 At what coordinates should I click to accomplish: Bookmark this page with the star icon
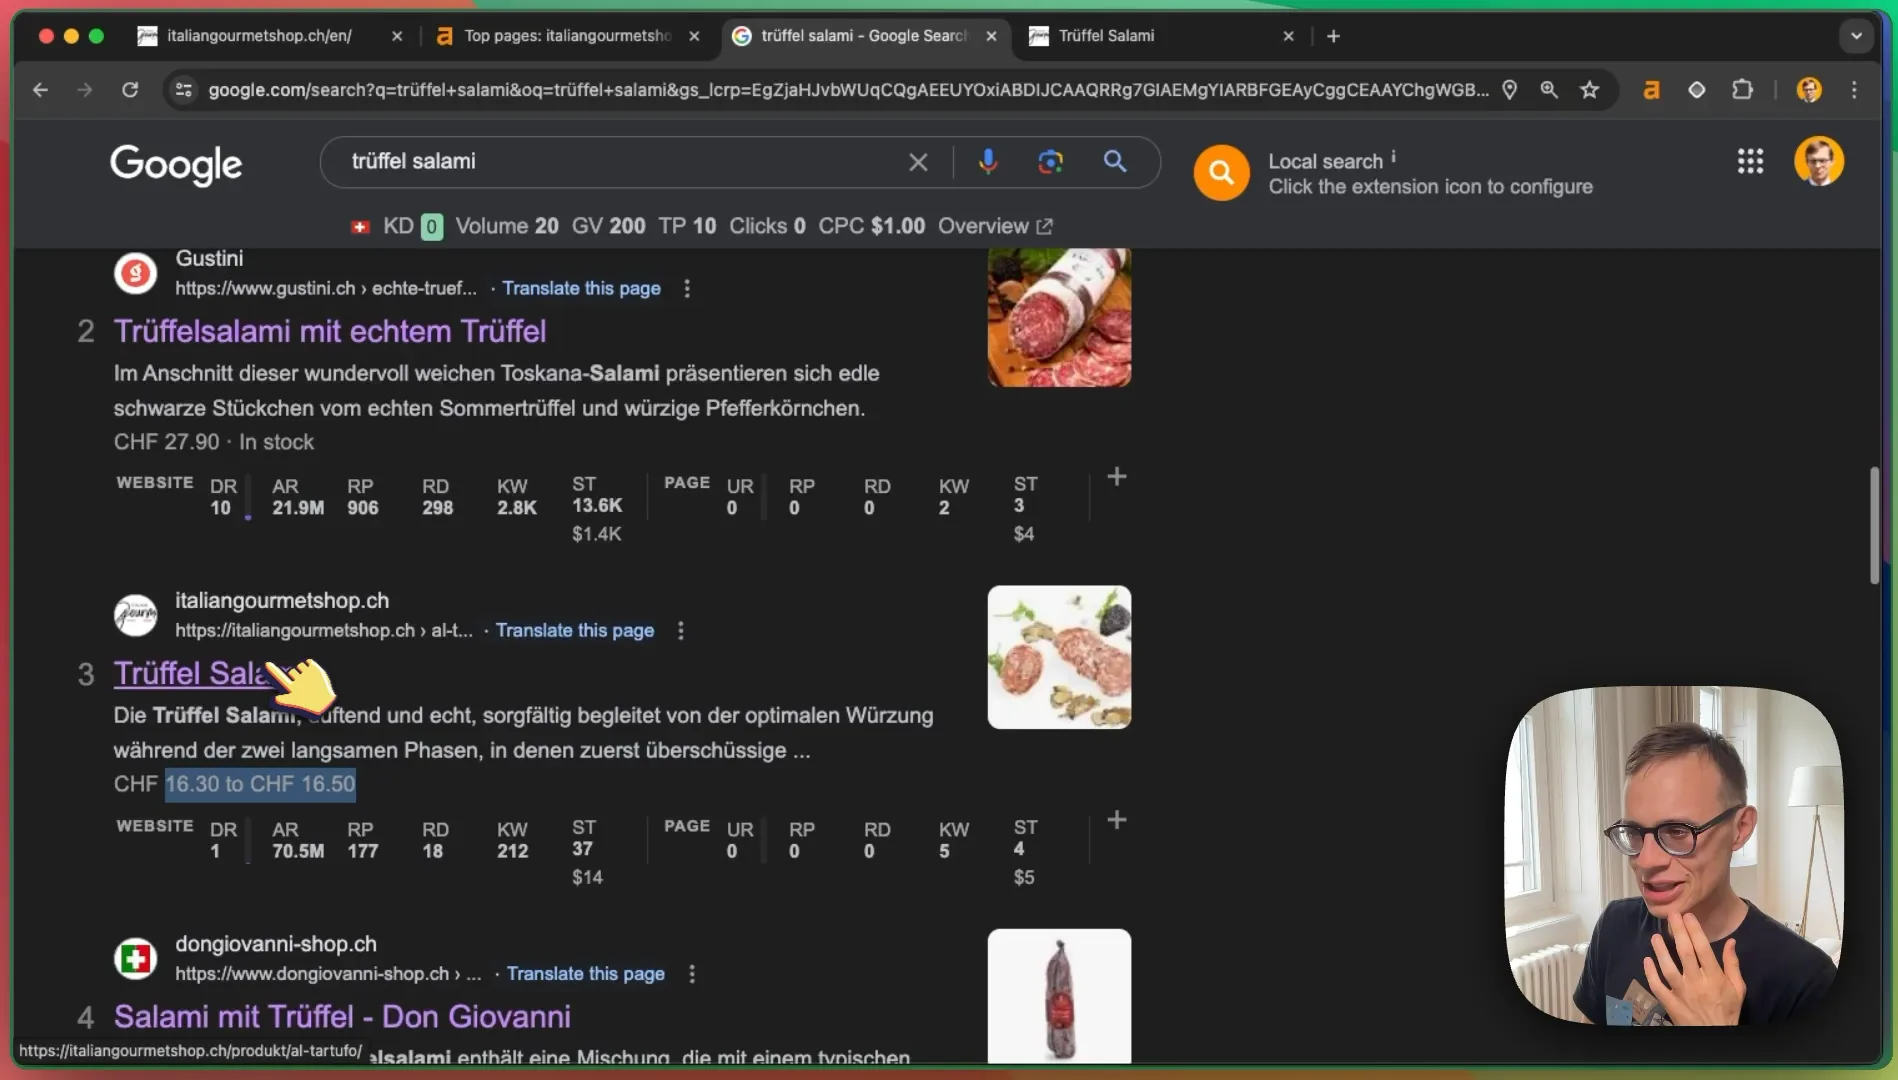click(1589, 90)
